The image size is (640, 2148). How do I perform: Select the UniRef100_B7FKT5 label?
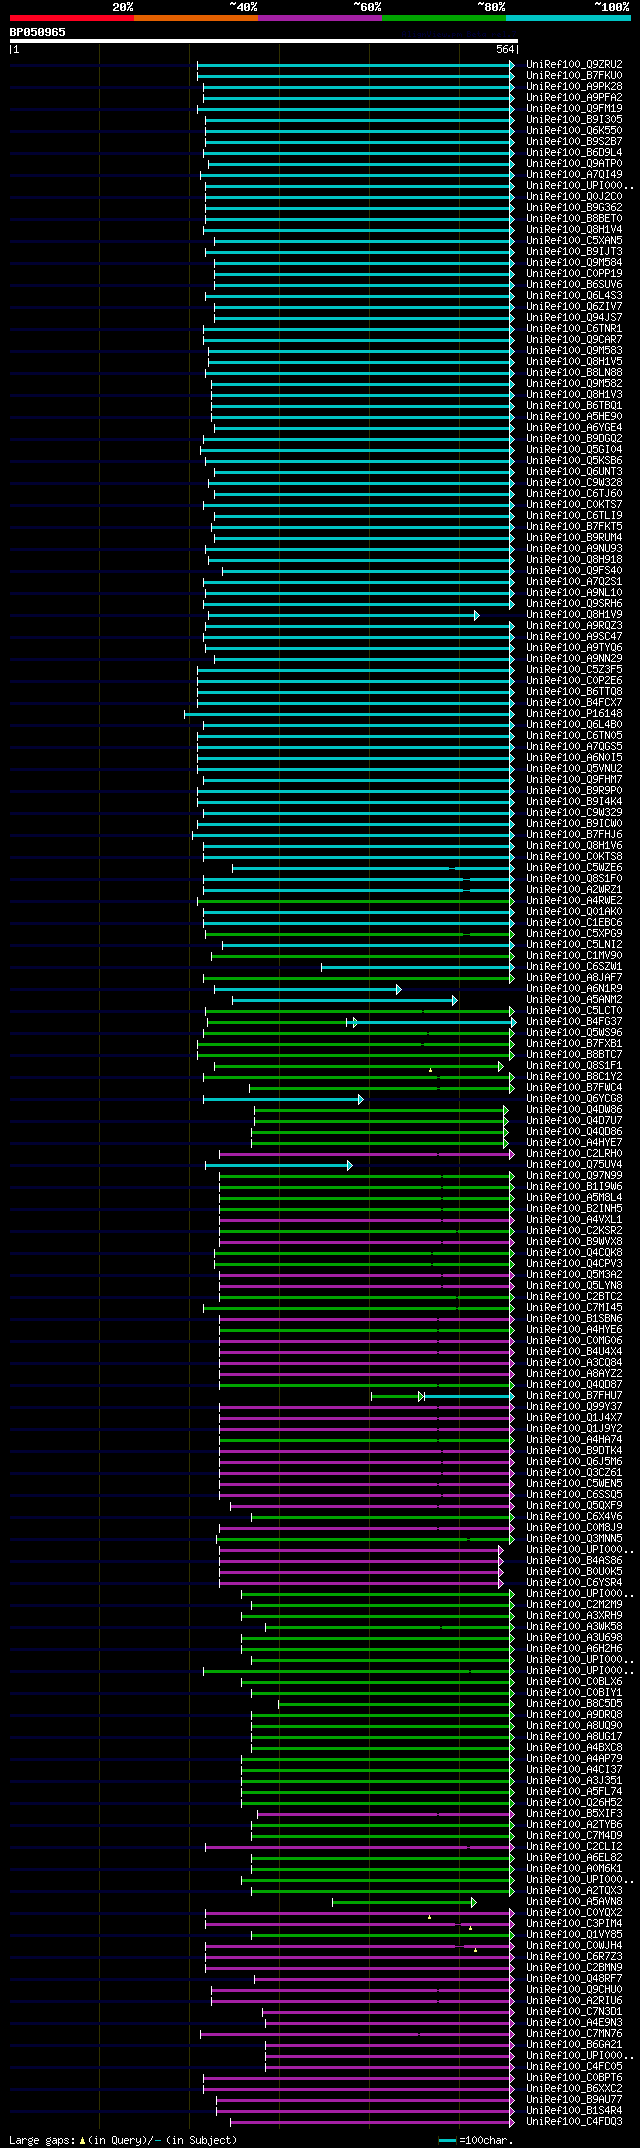574,526
